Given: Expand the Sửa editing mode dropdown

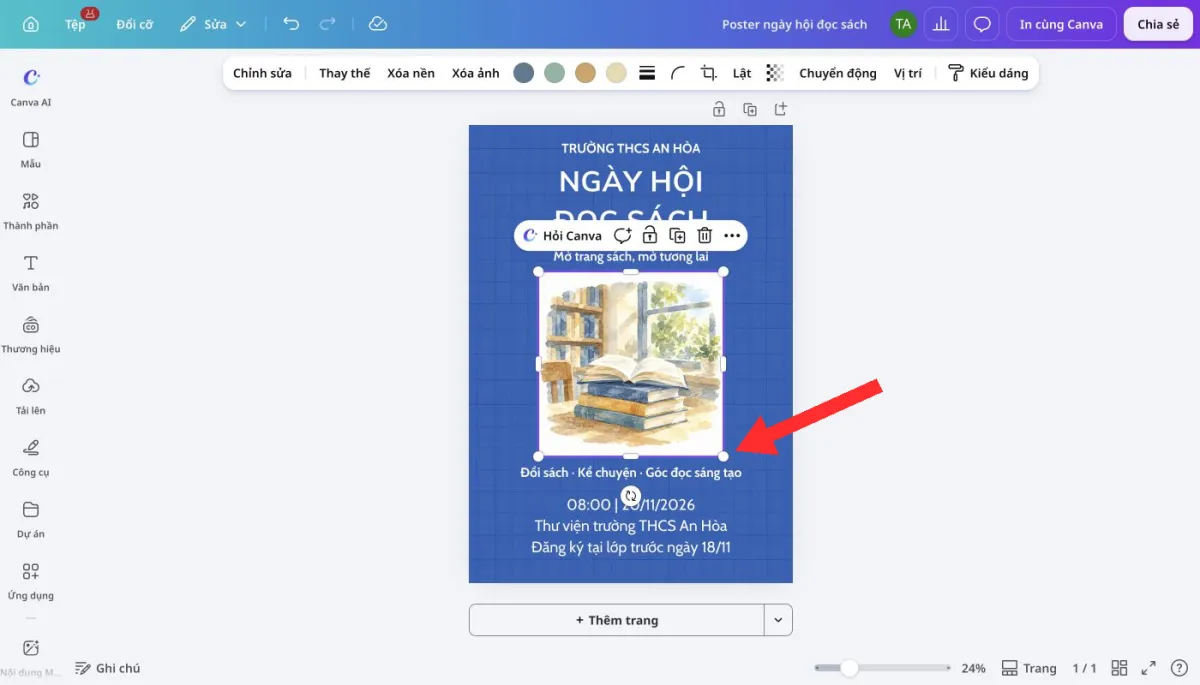Looking at the screenshot, I should [x=213, y=24].
